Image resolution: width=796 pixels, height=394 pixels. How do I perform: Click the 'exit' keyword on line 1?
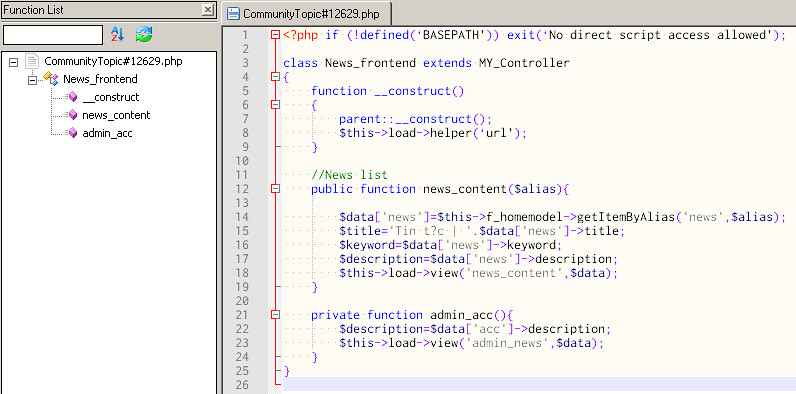(521, 35)
